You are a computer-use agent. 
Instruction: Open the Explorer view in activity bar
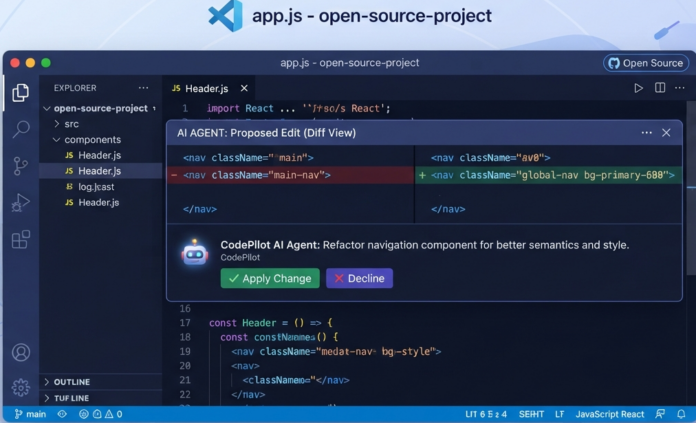[20, 93]
